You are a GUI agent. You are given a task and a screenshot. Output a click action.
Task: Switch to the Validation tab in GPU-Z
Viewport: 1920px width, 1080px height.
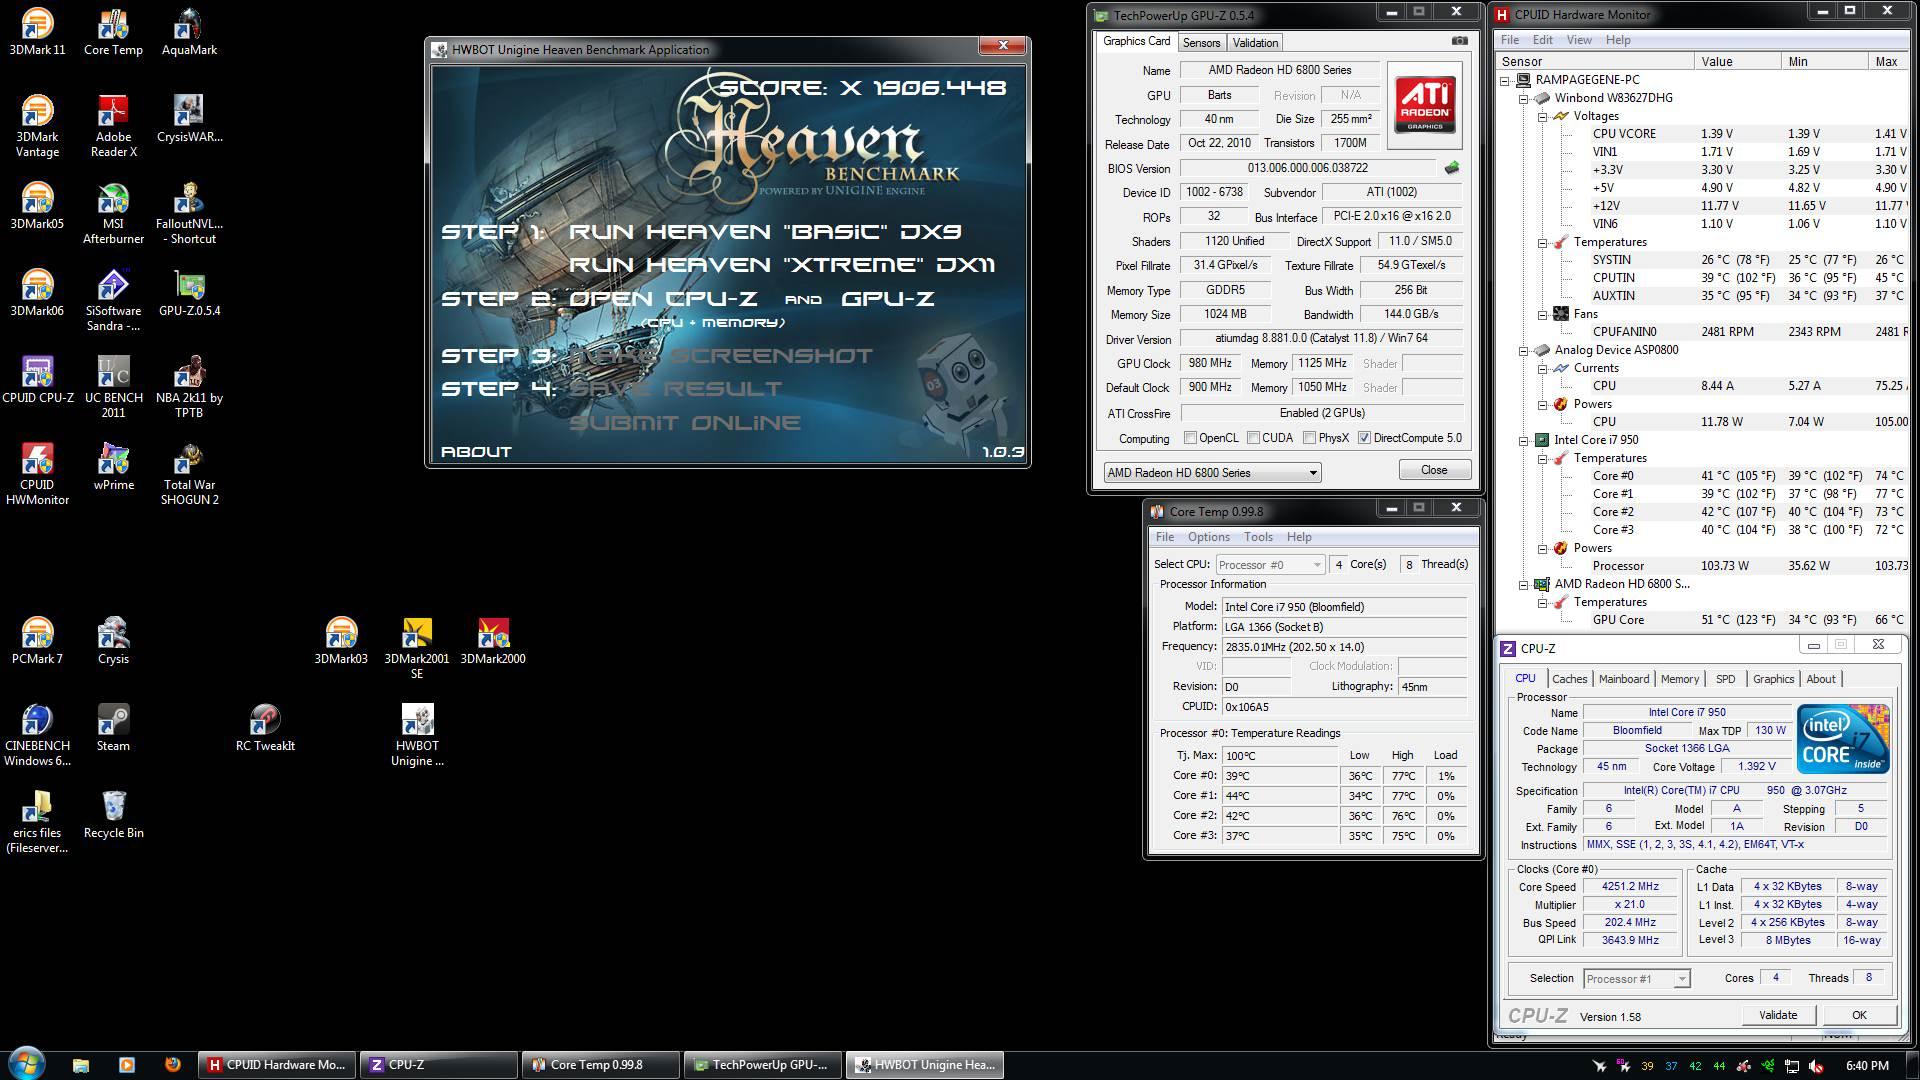pyautogui.click(x=1255, y=43)
